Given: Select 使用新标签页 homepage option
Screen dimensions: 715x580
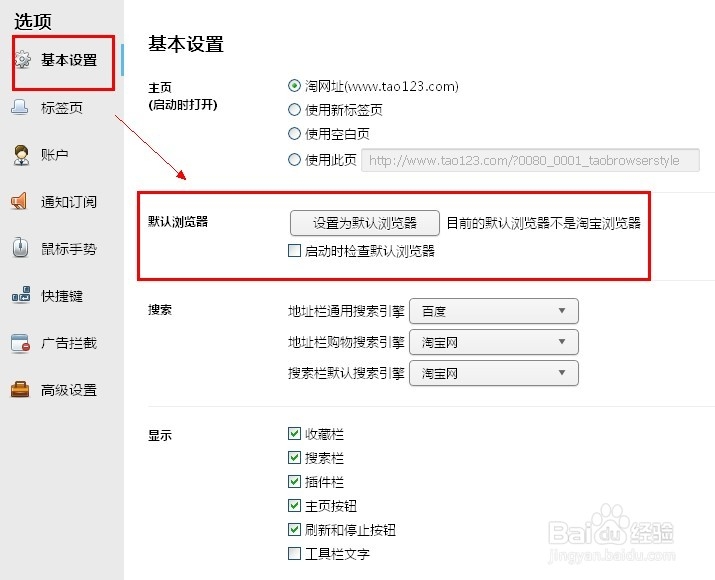Looking at the screenshot, I should click(295, 109).
